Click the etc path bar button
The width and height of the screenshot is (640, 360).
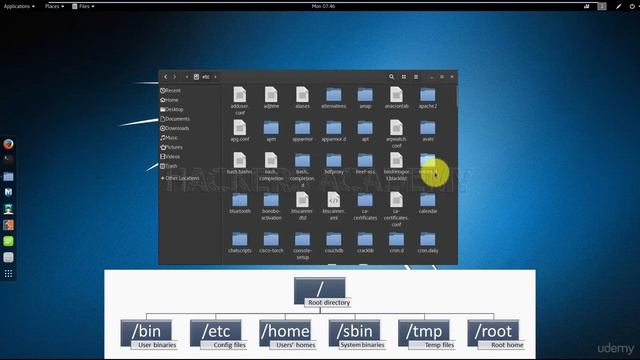202,77
